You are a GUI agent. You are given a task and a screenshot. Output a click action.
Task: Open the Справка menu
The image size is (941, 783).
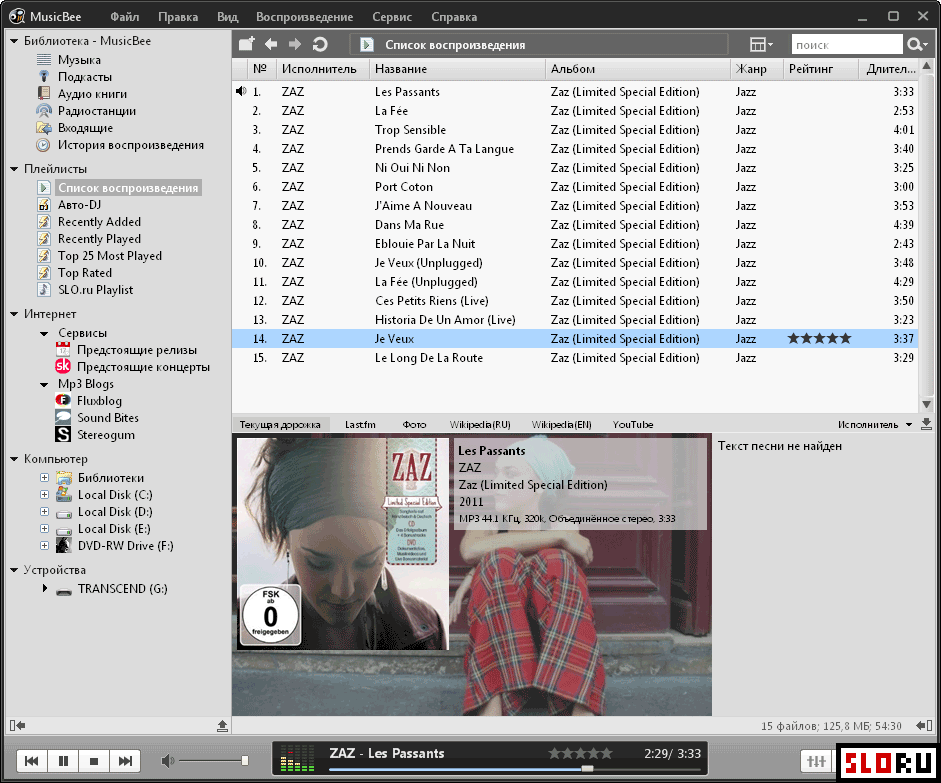454,17
